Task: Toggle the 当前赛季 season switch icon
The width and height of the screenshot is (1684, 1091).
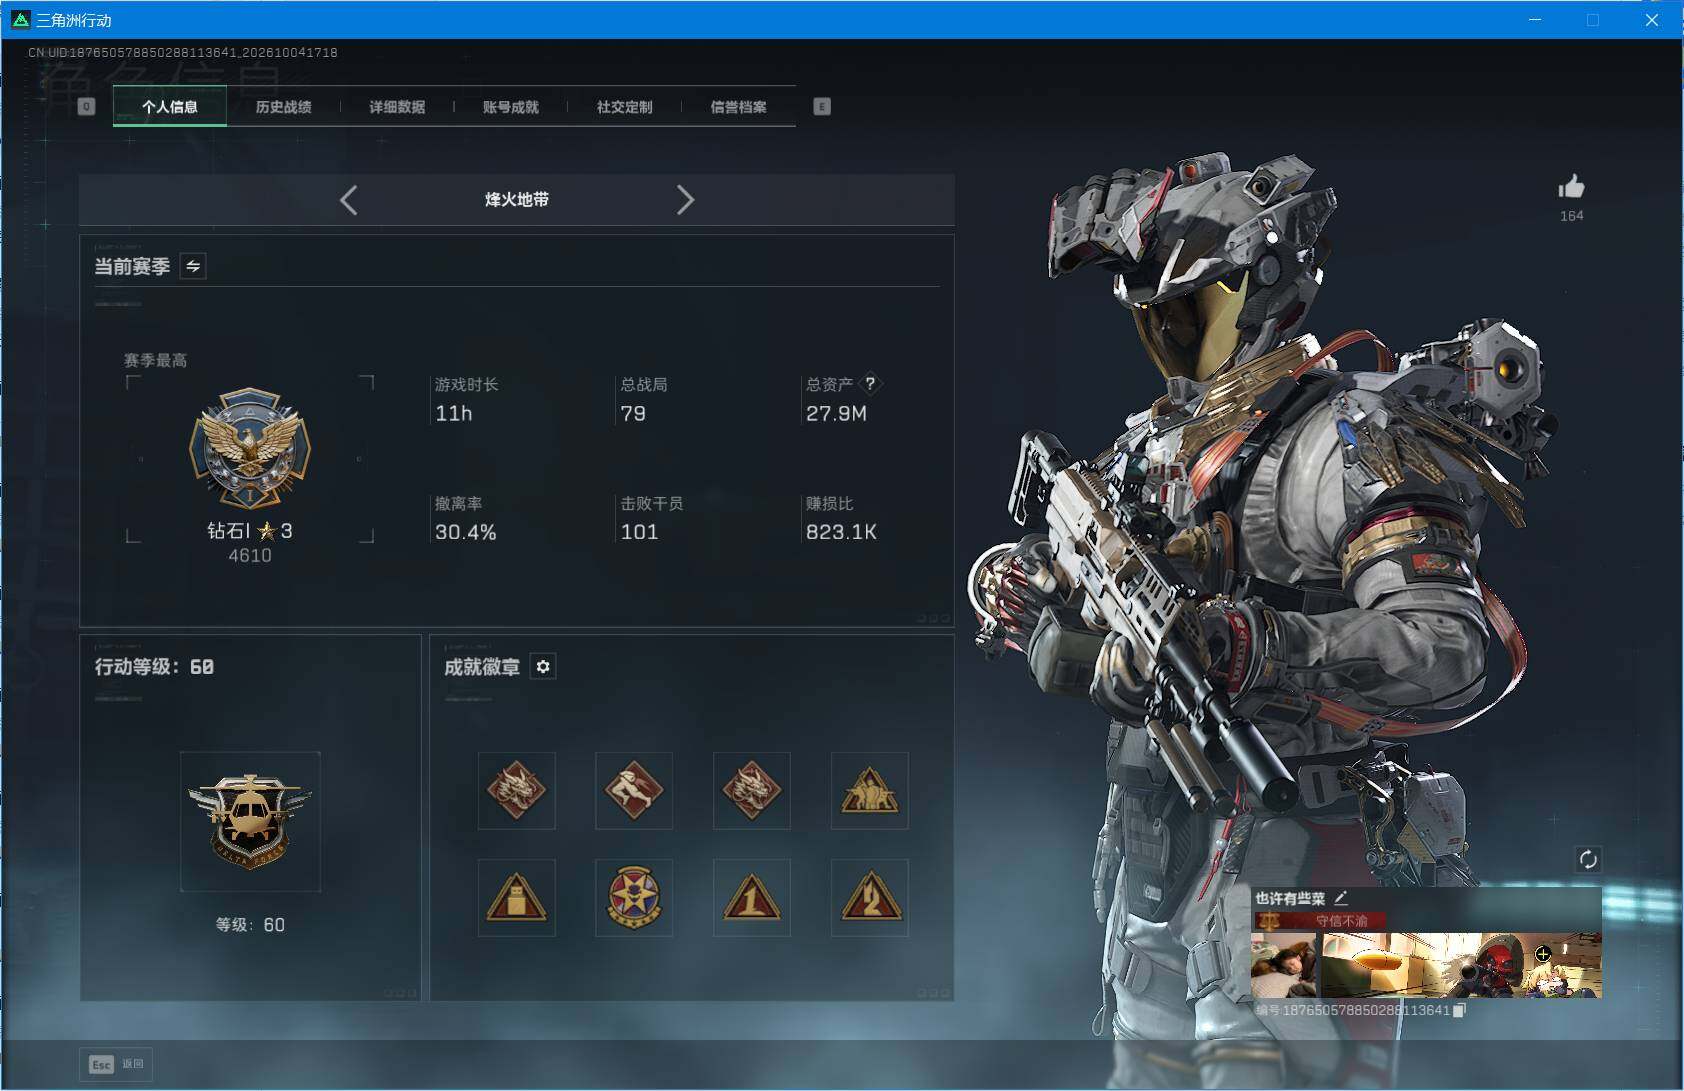Action: point(193,266)
